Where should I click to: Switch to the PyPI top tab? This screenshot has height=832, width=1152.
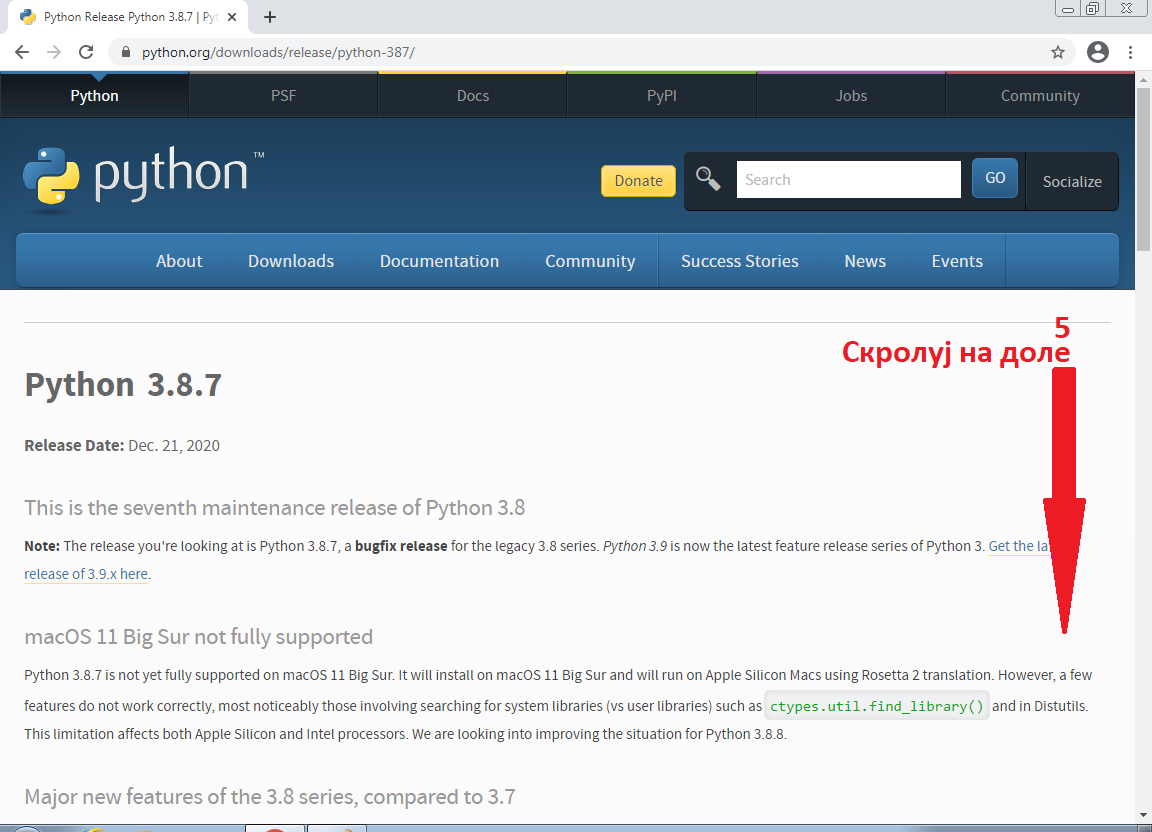pos(662,96)
